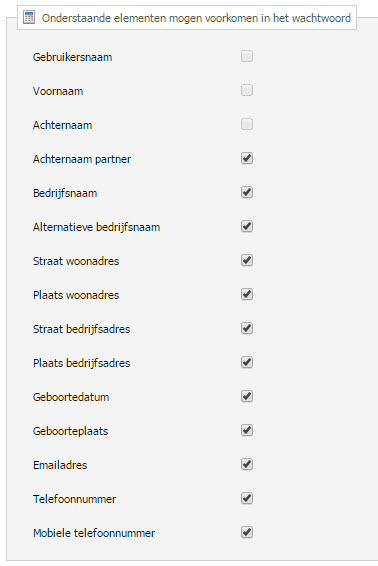Click the Mobiele telefoonnummer label

click(x=94, y=533)
